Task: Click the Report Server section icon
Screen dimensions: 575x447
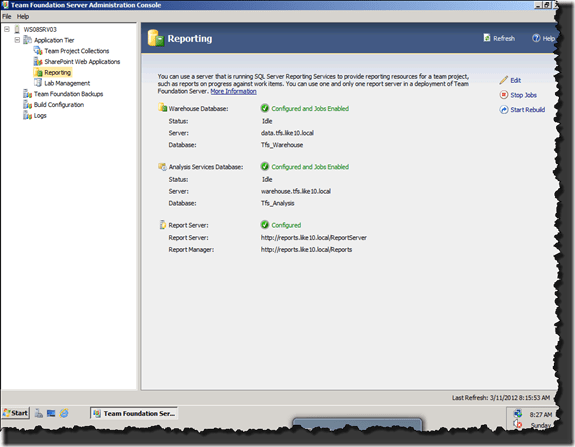Action: [162, 225]
